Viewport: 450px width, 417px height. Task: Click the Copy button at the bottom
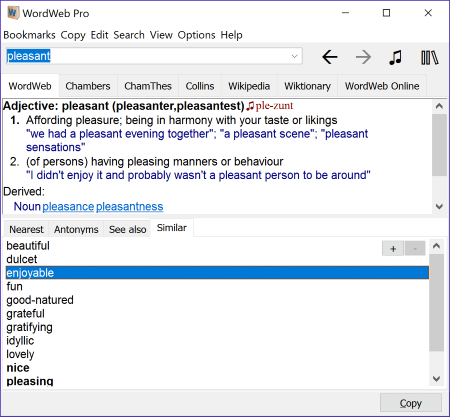tap(411, 403)
